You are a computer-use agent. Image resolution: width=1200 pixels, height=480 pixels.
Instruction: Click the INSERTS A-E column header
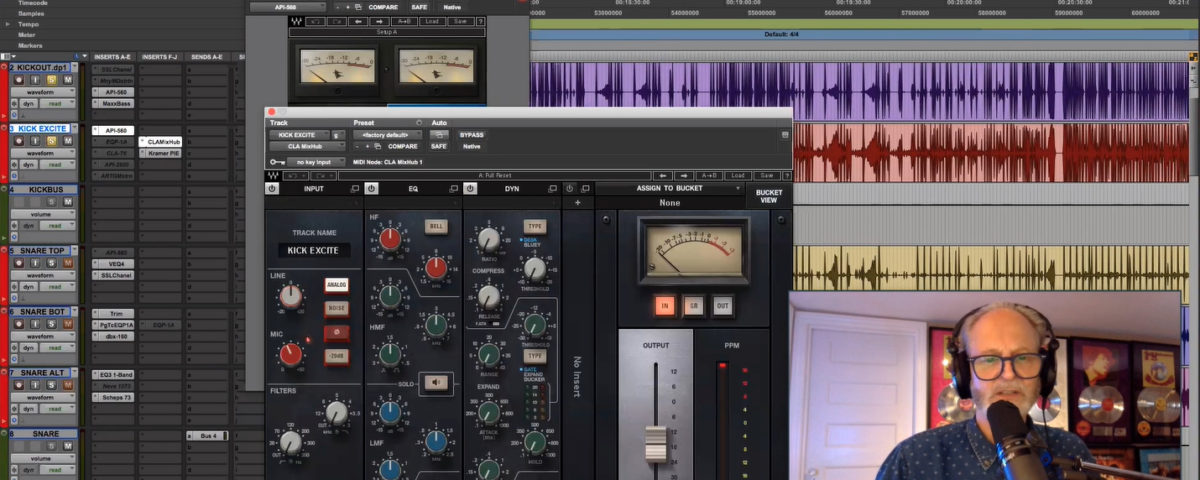[x=112, y=57]
